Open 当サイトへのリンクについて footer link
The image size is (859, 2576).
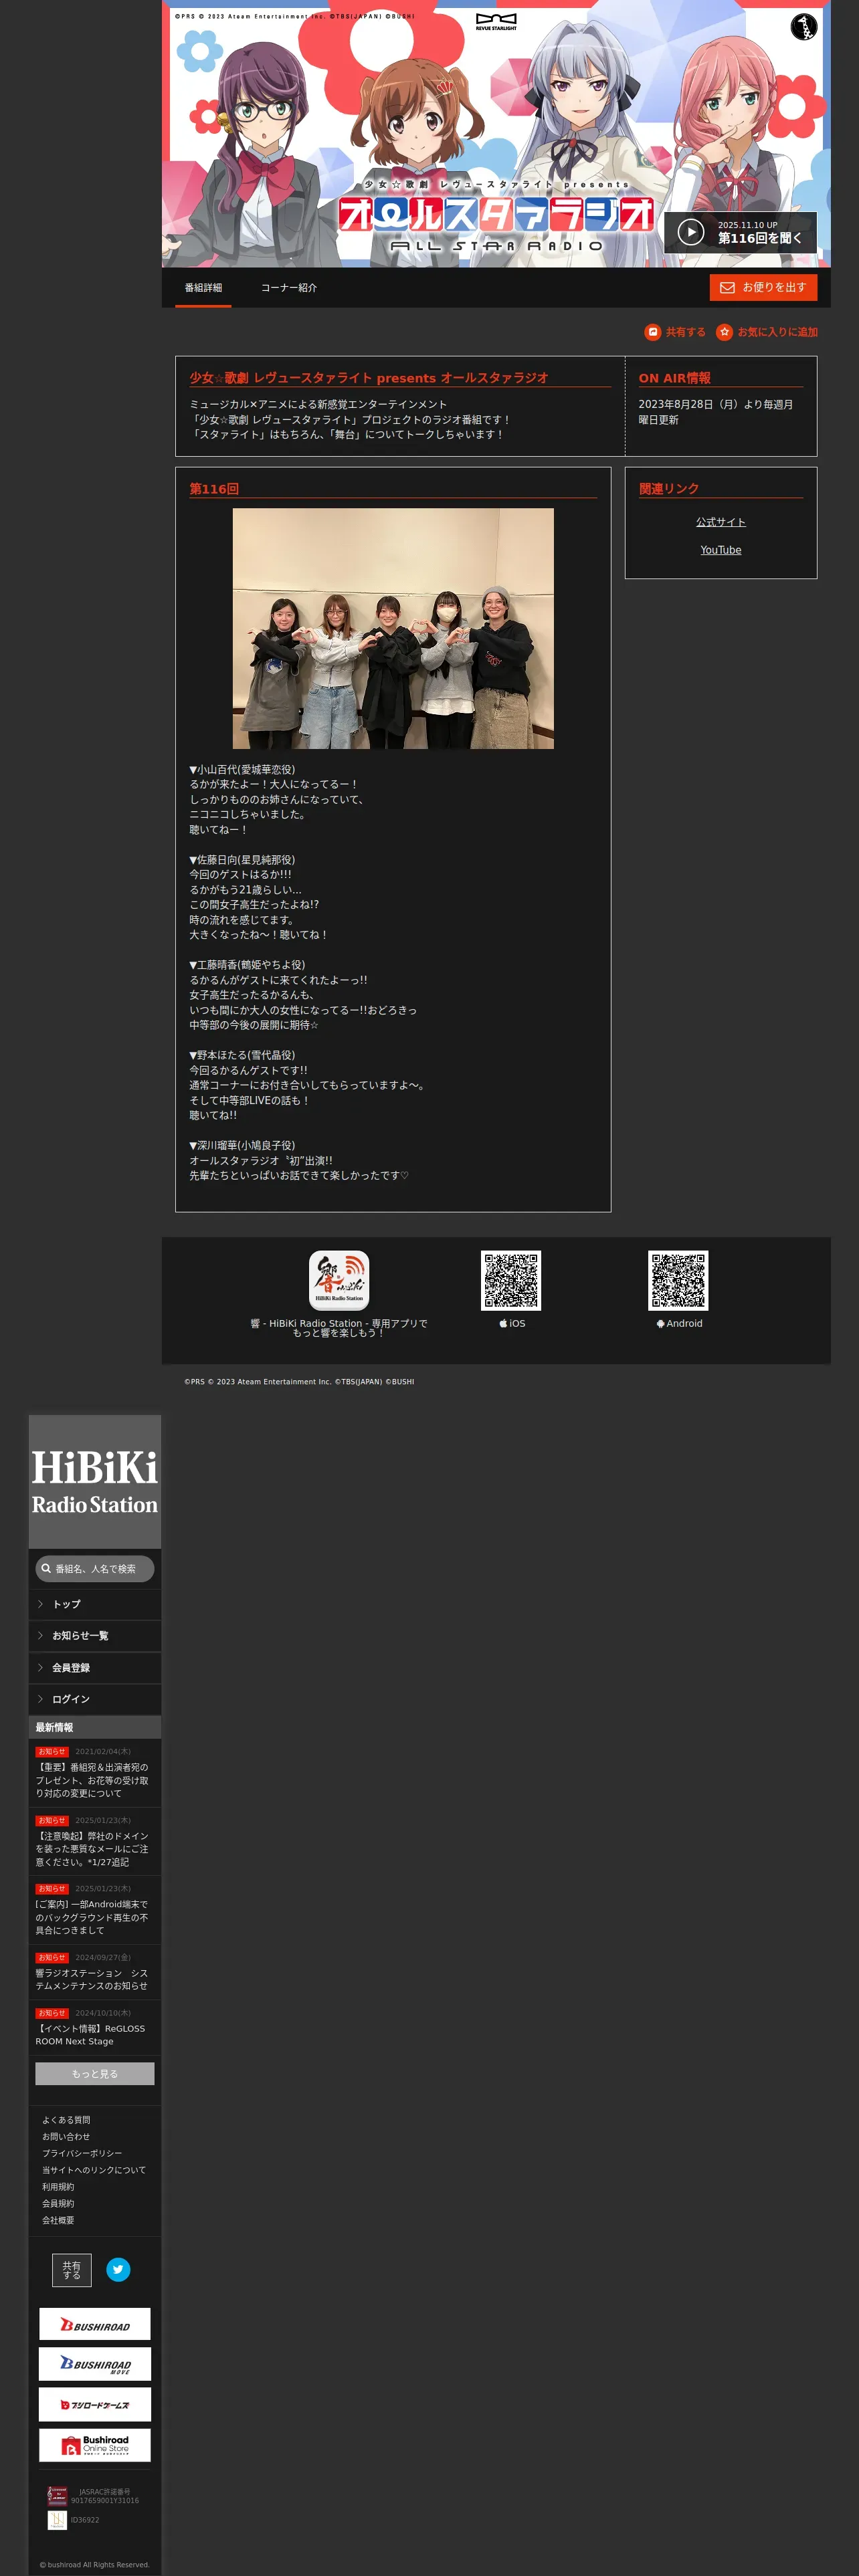[94, 2170]
